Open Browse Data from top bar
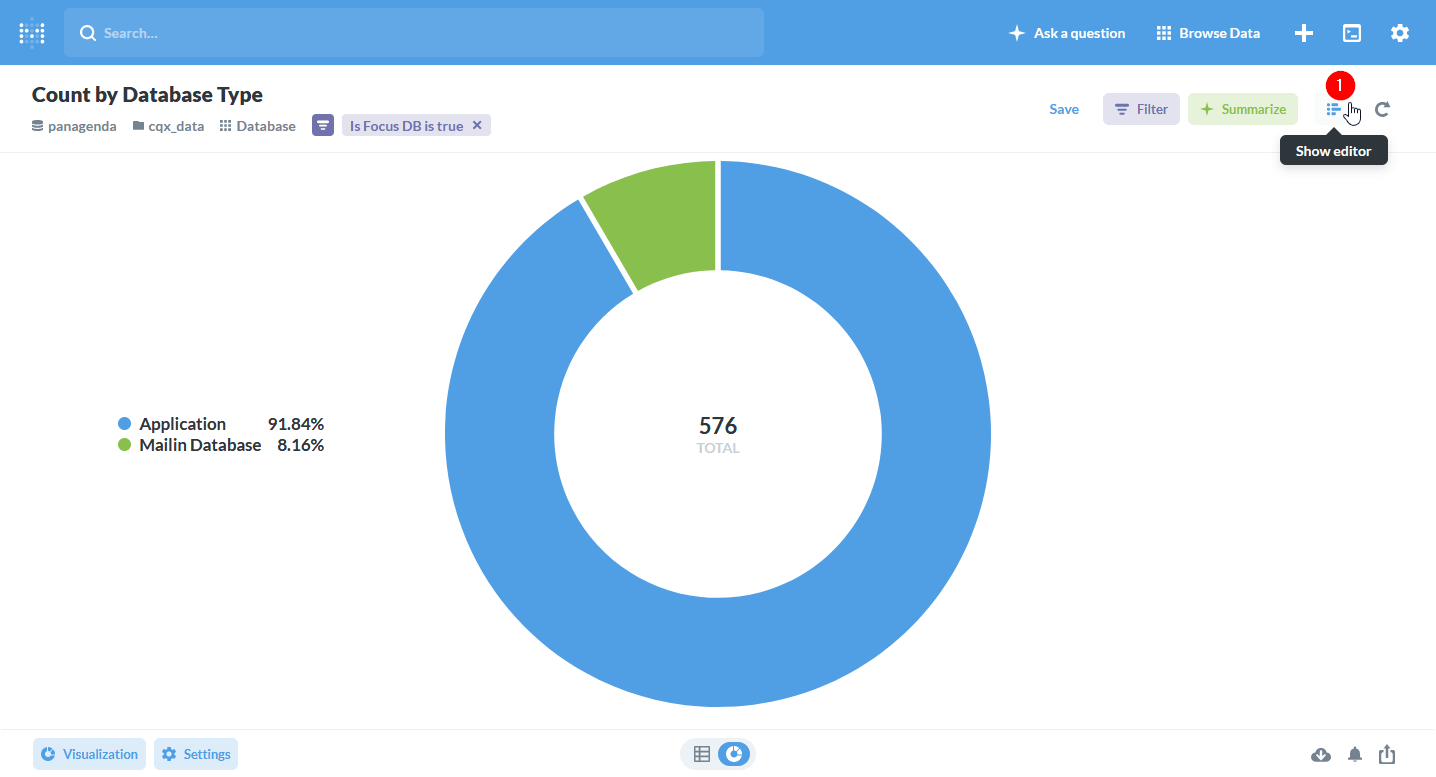Viewport: 1436px width, 777px height. 1208,33
